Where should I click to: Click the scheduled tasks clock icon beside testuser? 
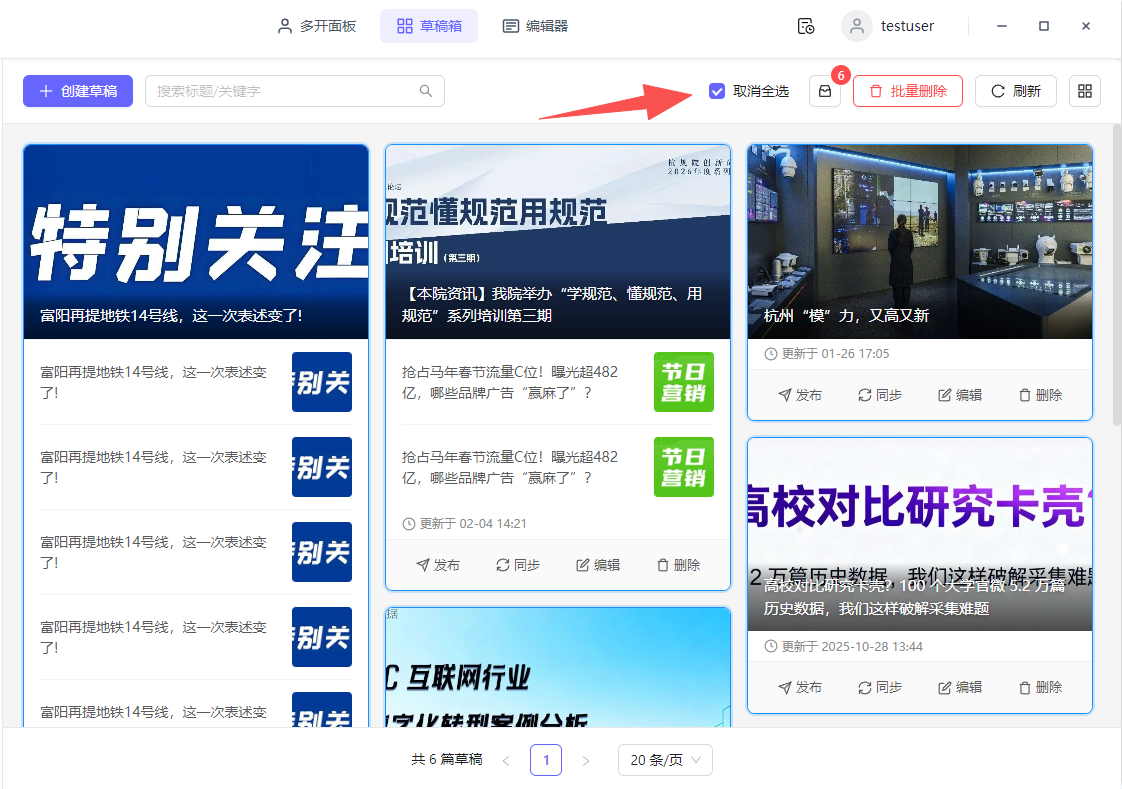tap(806, 26)
